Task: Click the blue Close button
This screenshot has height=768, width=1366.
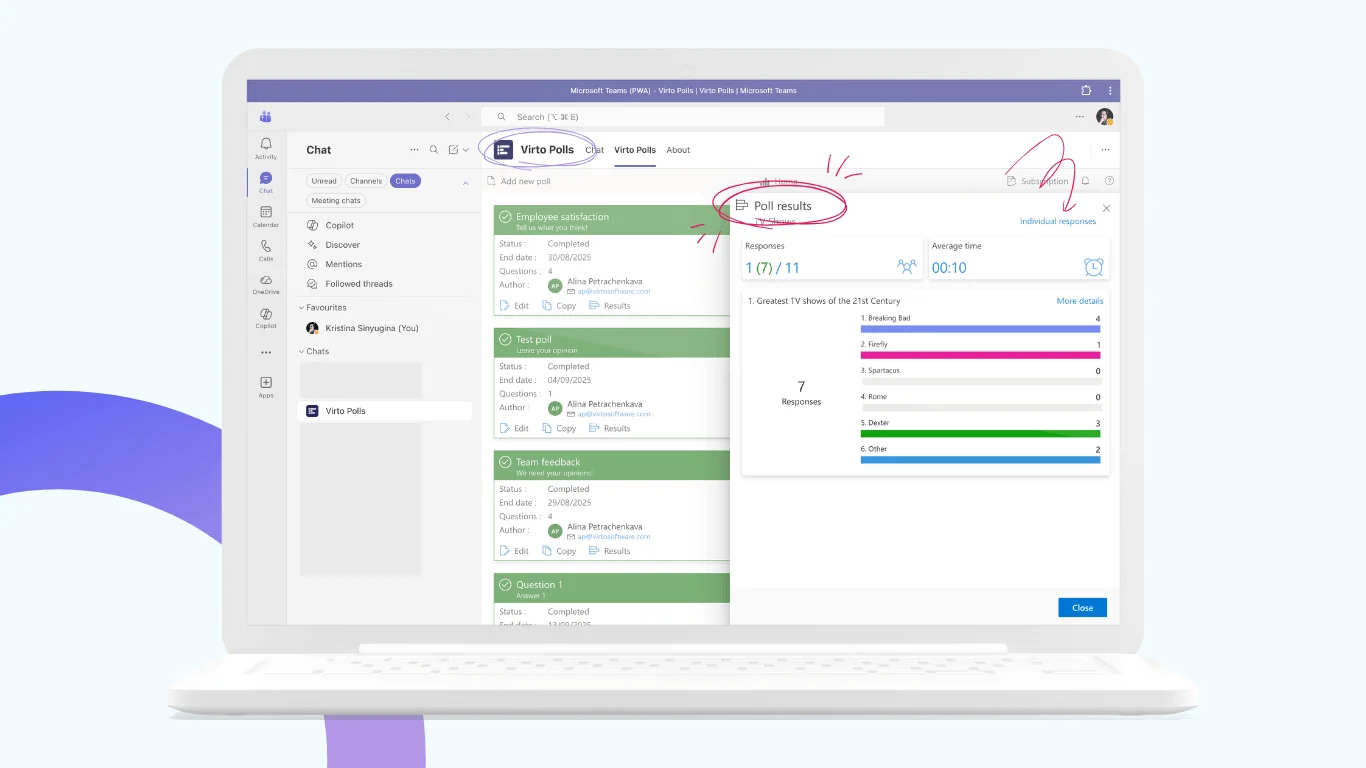Action: (1082, 608)
